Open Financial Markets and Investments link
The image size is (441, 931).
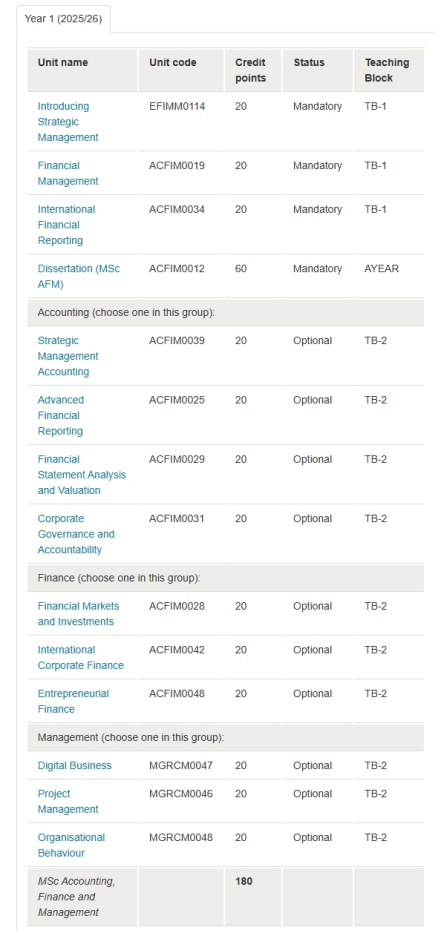[78, 614]
